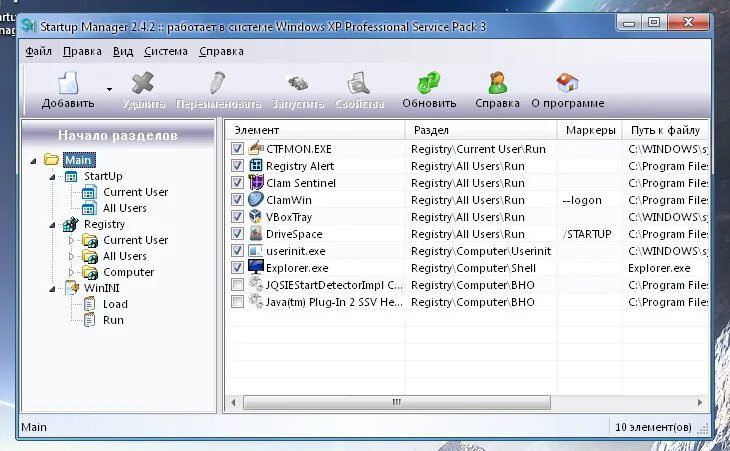The width and height of the screenshot is (730, 451).
Task: Expand the Computer tree node
Action: (x=71, y=272)
